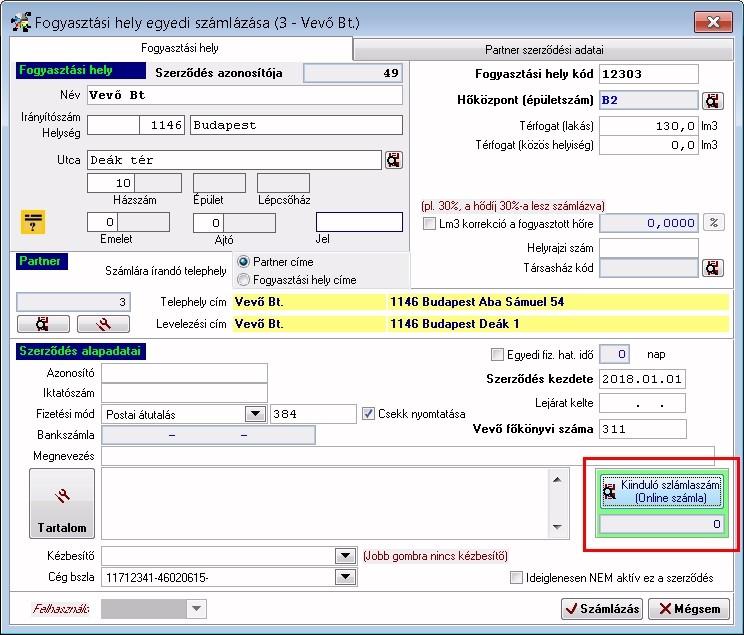Enable Lm3 korrekció a fogyasztott hőre
Image resolution: width=744 pixels, height=635 pixels.
point(429,224)
